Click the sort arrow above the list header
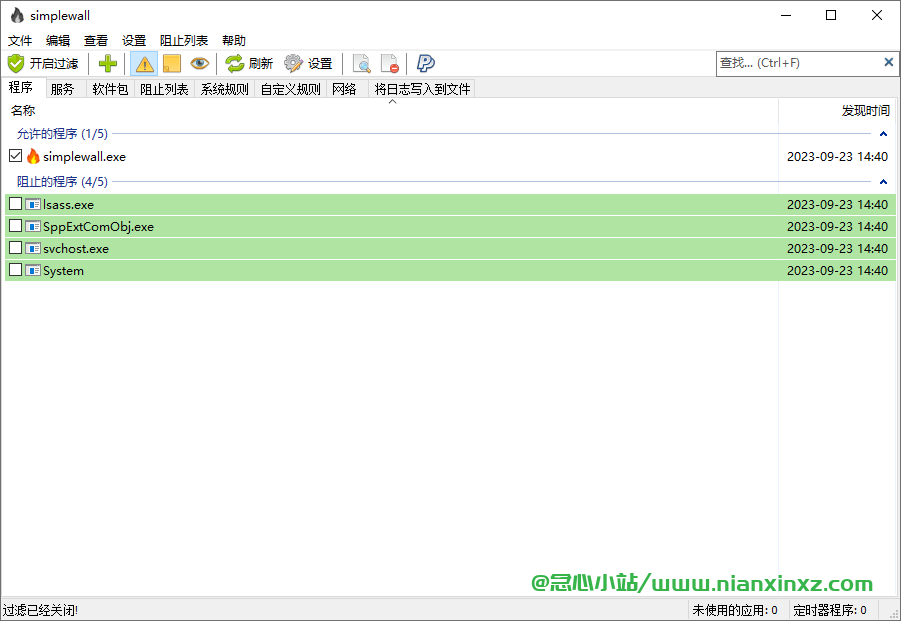Image resolution: width=901 pixels, height=621 pixels. [x=392, y=102]
